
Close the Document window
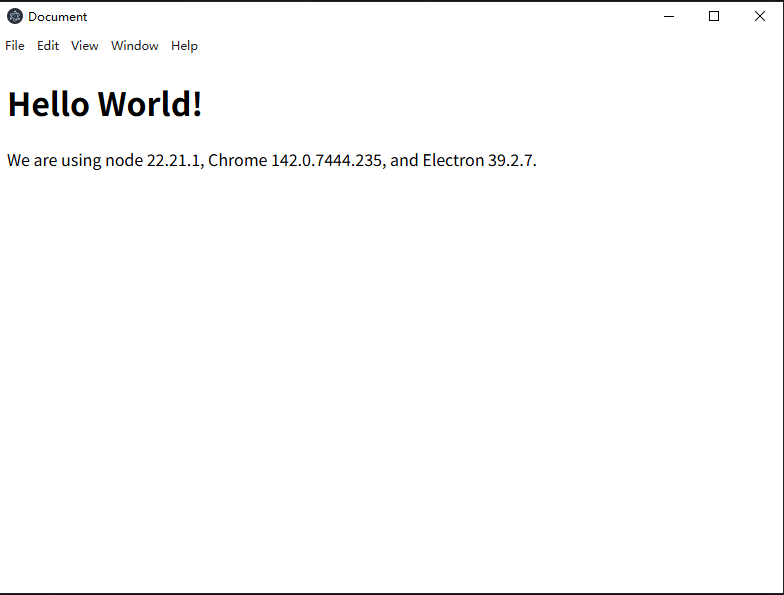[x=760, y=16]
